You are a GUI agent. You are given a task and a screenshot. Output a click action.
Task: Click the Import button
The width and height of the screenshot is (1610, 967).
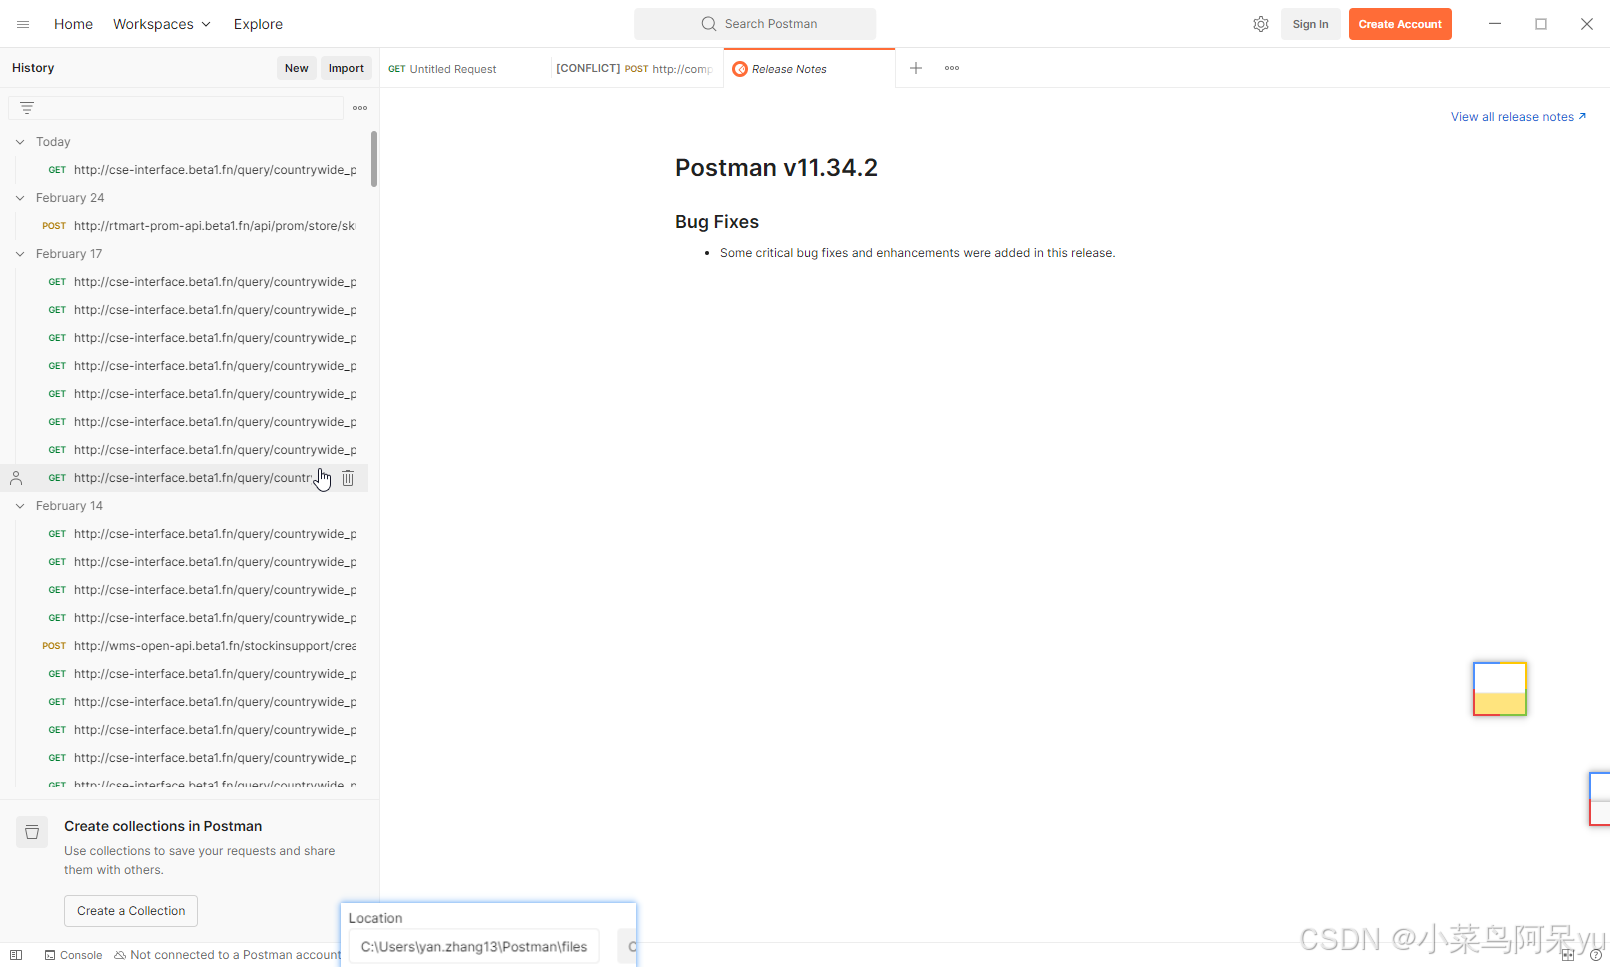346,68
